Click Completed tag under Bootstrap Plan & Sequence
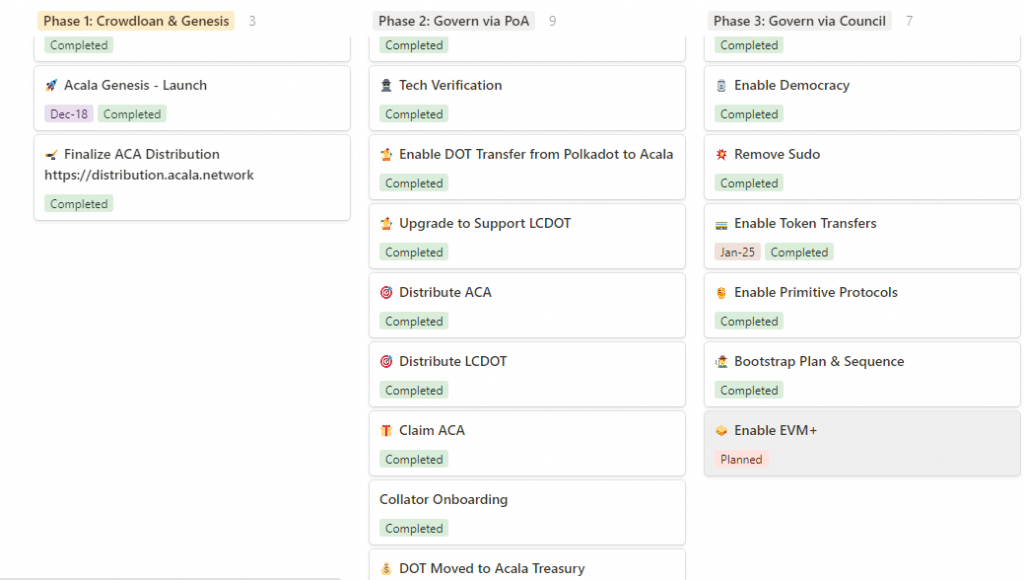 tap(749, 391)
